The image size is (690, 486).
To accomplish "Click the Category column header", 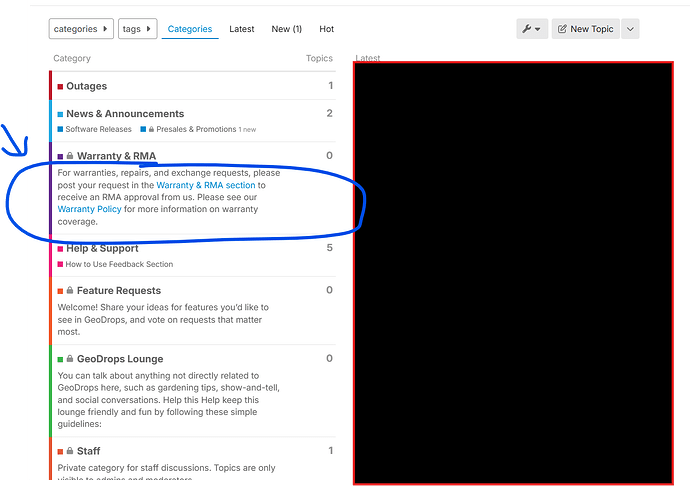I will click(72, 59).
